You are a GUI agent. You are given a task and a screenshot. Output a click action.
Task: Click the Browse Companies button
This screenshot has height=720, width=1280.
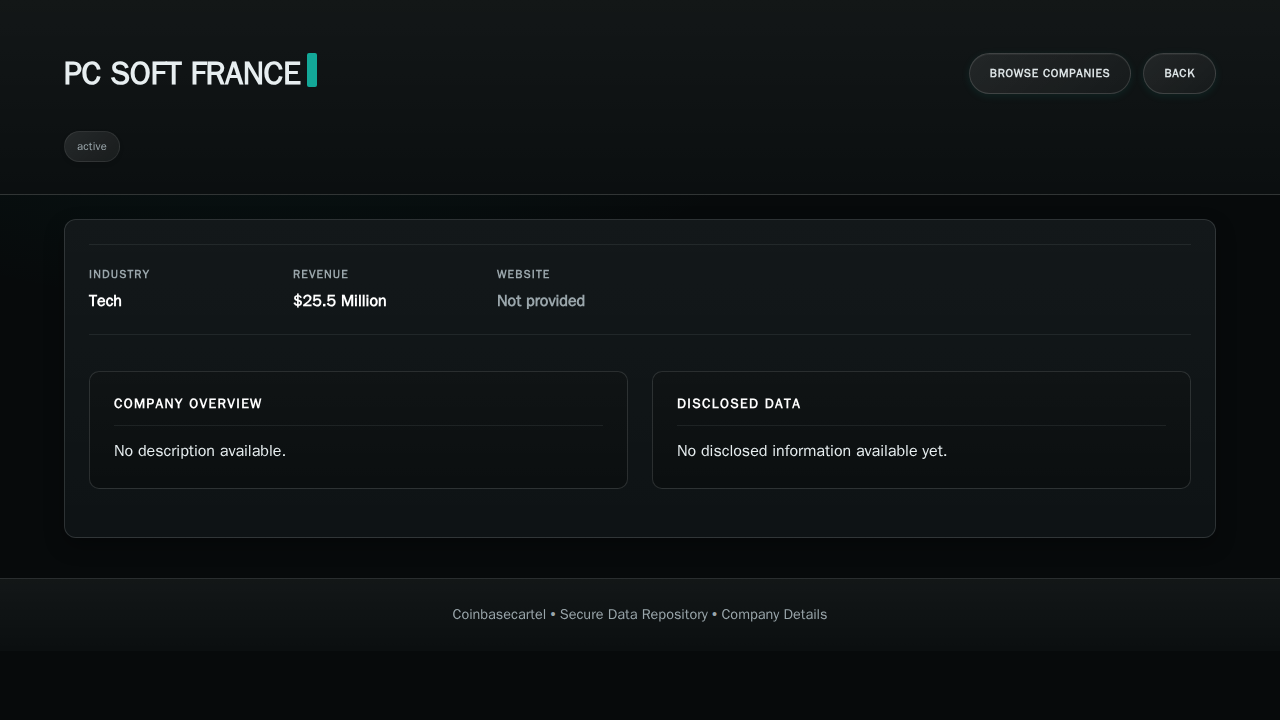pos(1049,73)
